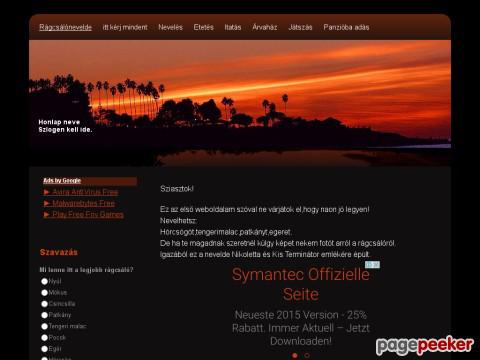Choose the Mókus radio button

click(44, 293)
